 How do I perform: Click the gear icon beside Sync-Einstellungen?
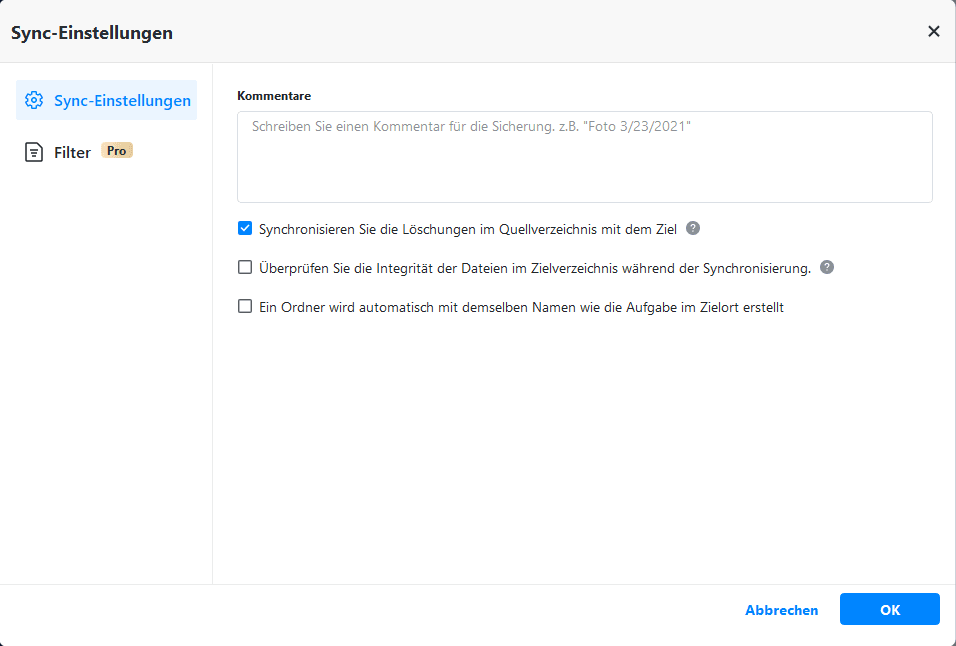34,100
